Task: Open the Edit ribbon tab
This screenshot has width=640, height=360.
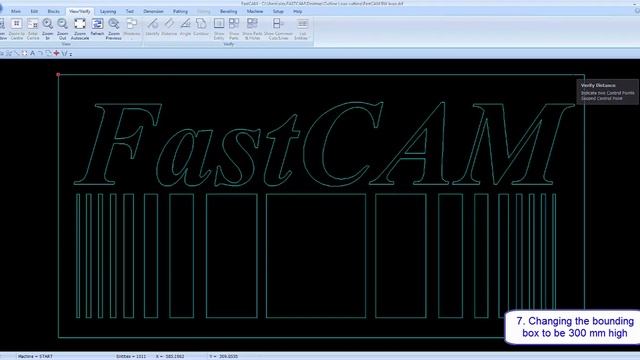Action: 34,11
